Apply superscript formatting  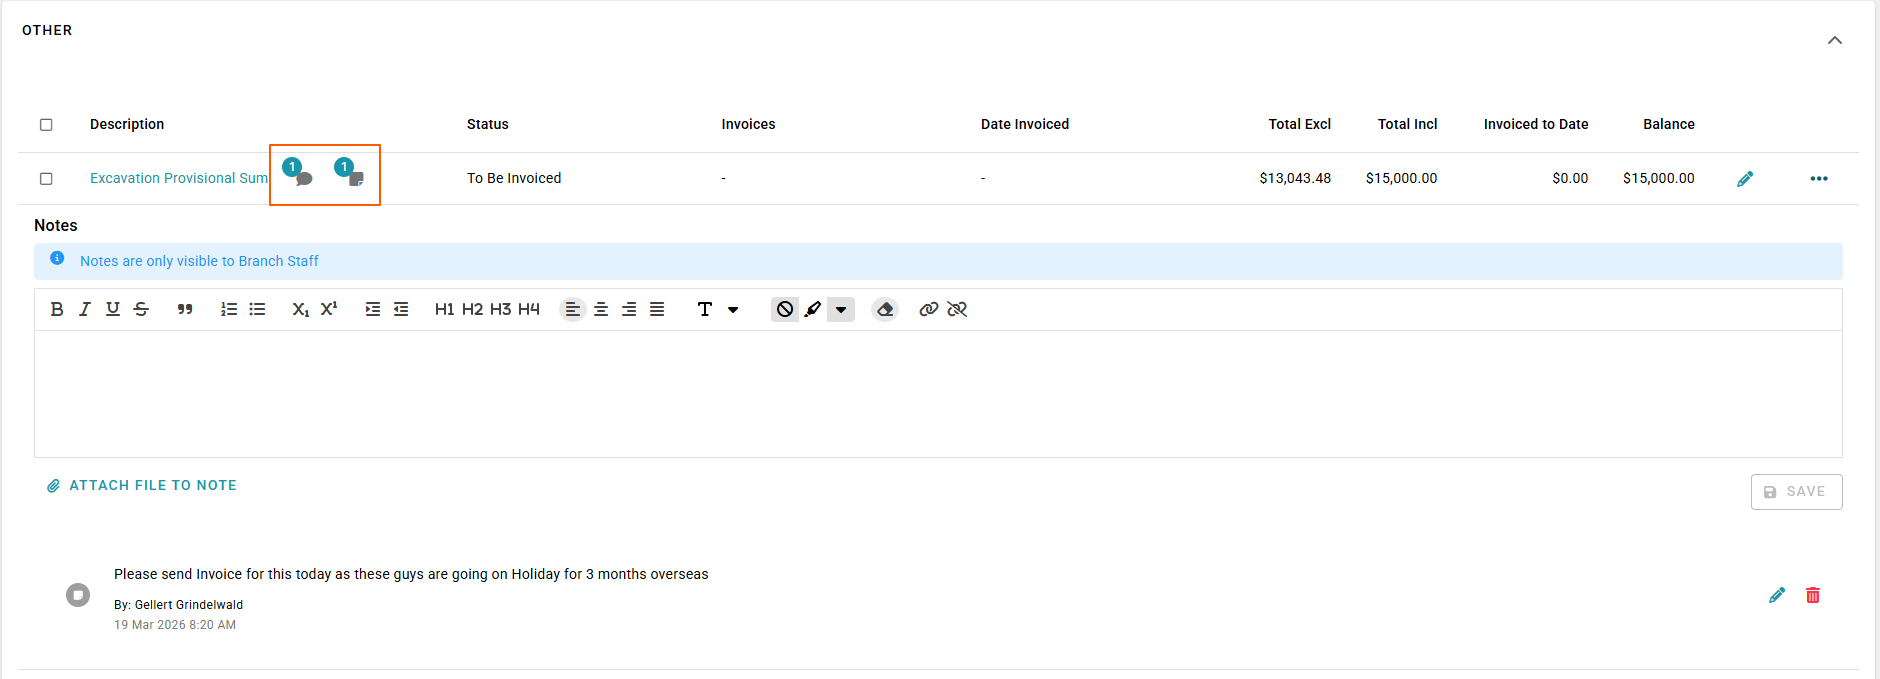329,309
